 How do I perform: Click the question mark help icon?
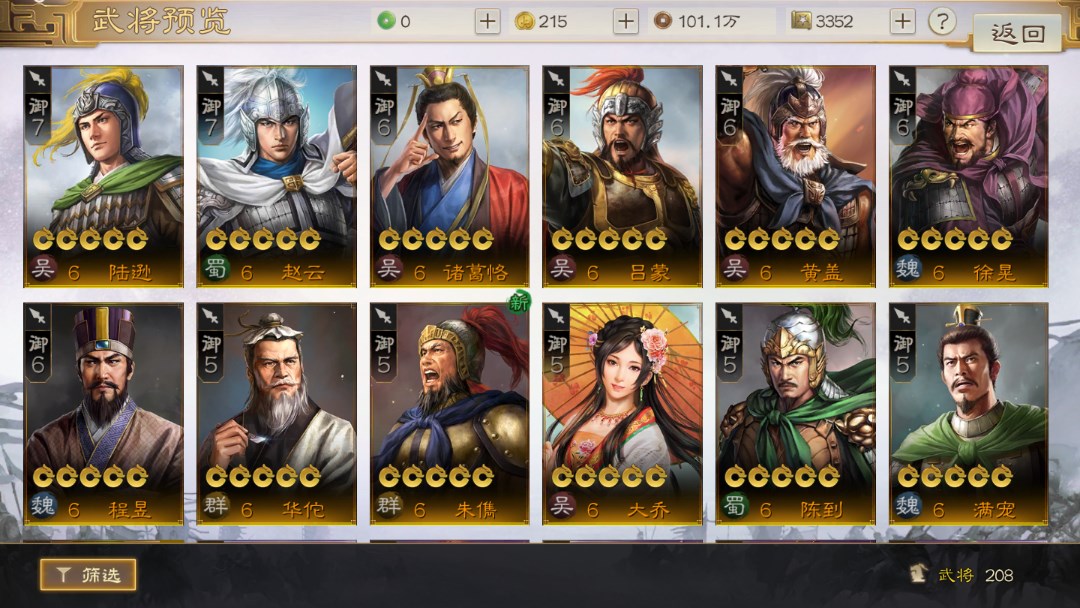tap(942, 21)
